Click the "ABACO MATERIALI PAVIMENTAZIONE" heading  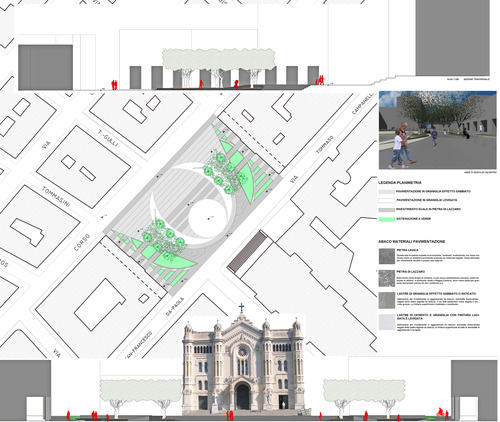click(411, 241)
